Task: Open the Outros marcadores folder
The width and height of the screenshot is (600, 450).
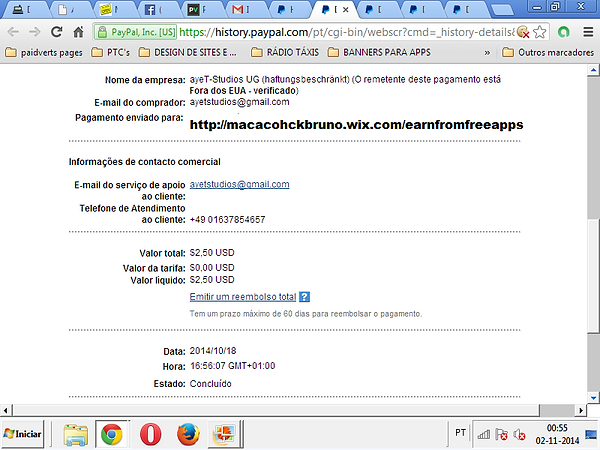Action: (x=548, y=52)
